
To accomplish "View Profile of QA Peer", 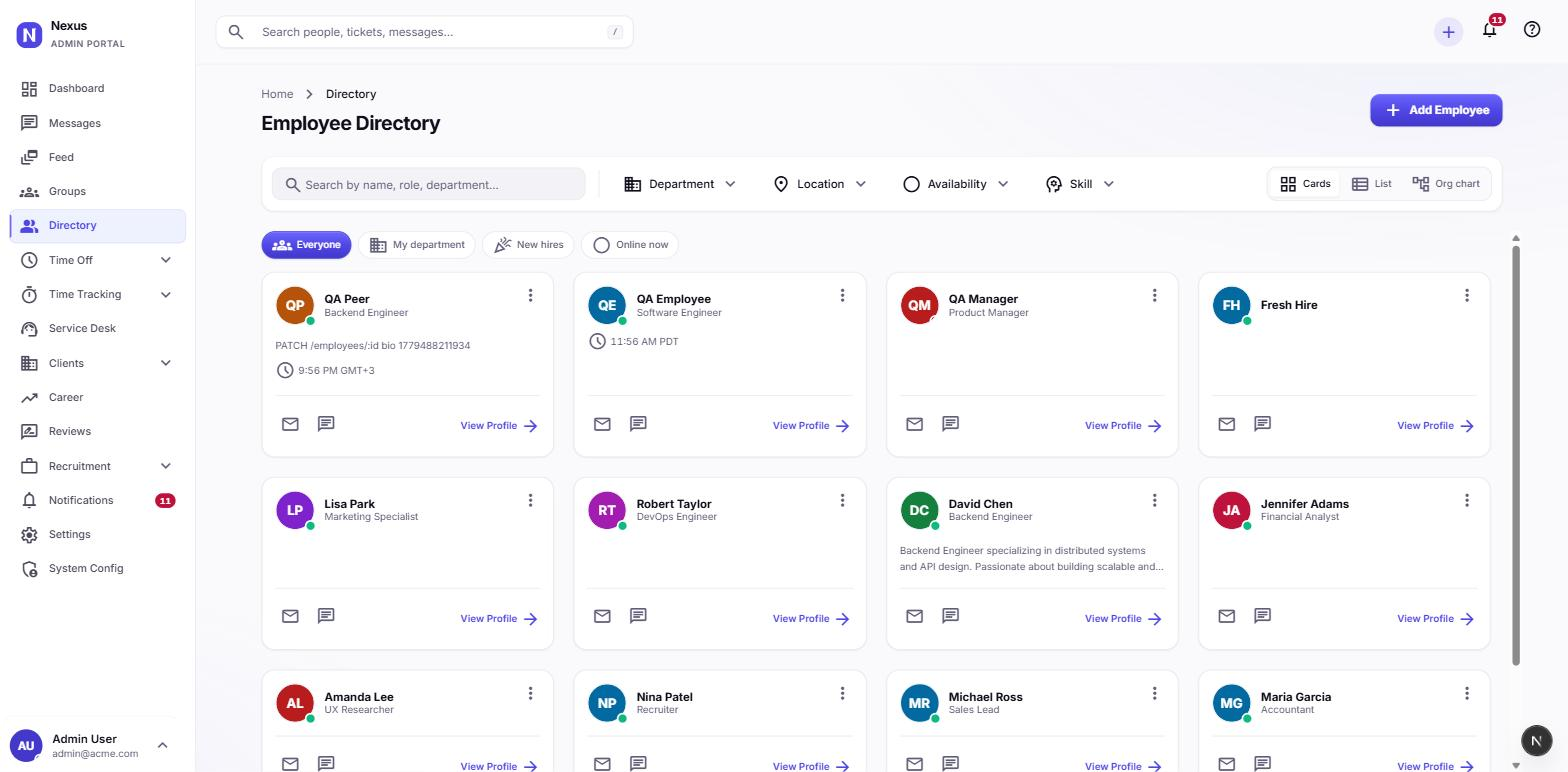I will [x=499, y=426].
